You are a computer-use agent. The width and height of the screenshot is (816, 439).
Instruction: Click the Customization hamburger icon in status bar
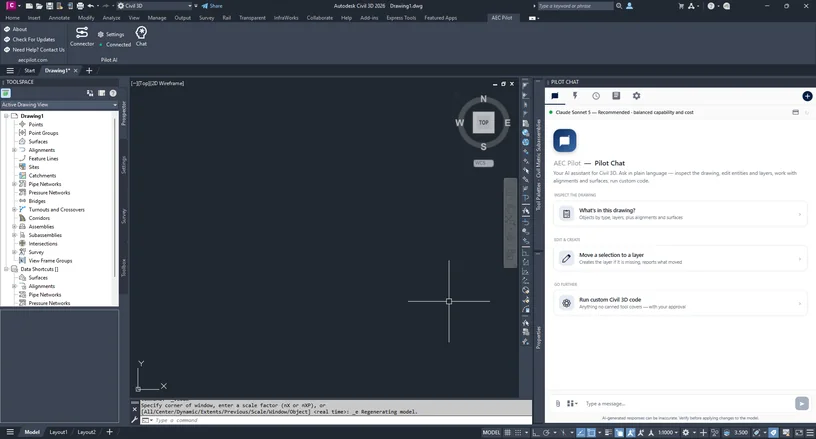(x=810, y=432)
